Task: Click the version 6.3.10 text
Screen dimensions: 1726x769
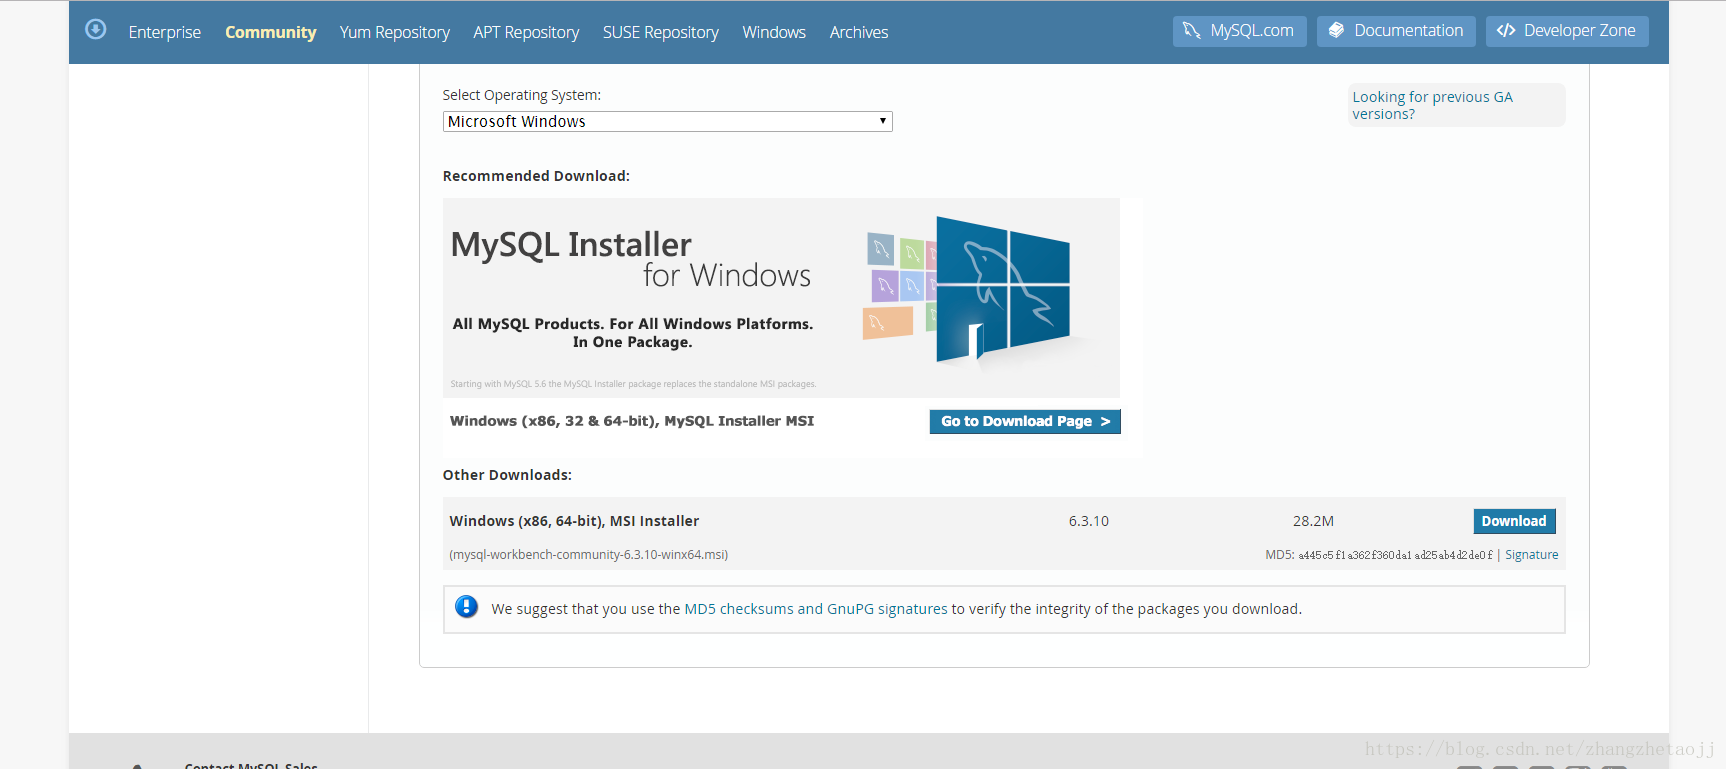Action: click(x=1089, y=521)
